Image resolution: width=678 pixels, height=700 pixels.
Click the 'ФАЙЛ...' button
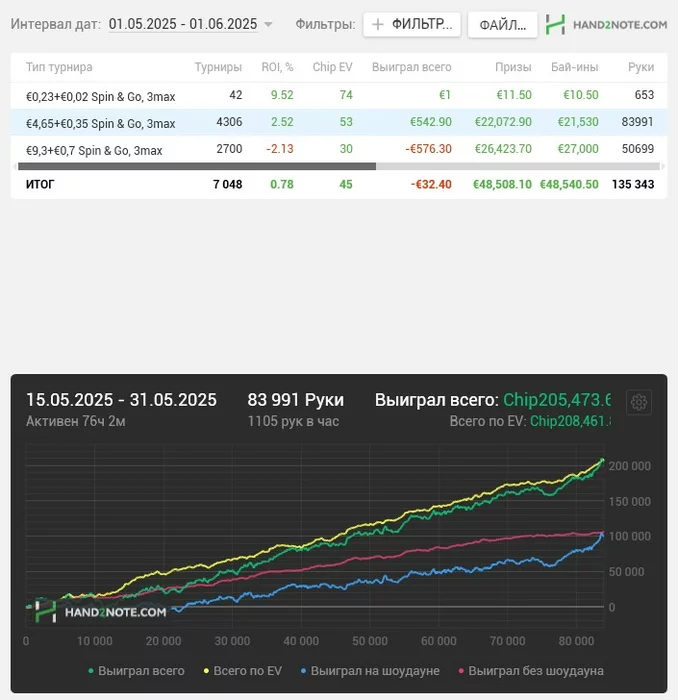point(503,25)
